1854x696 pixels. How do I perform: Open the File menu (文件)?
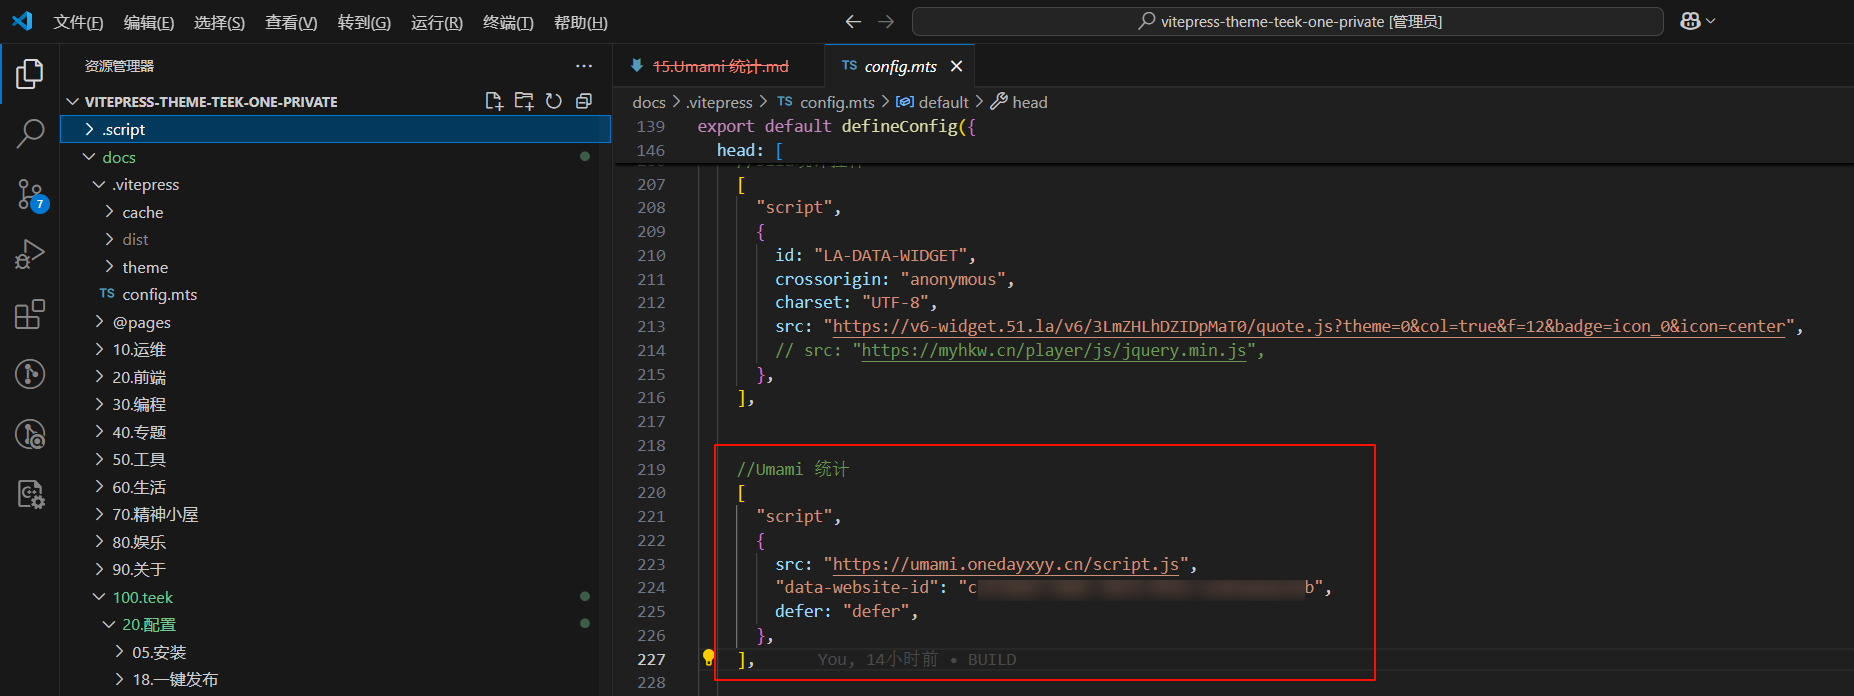[x=78, y=22]
